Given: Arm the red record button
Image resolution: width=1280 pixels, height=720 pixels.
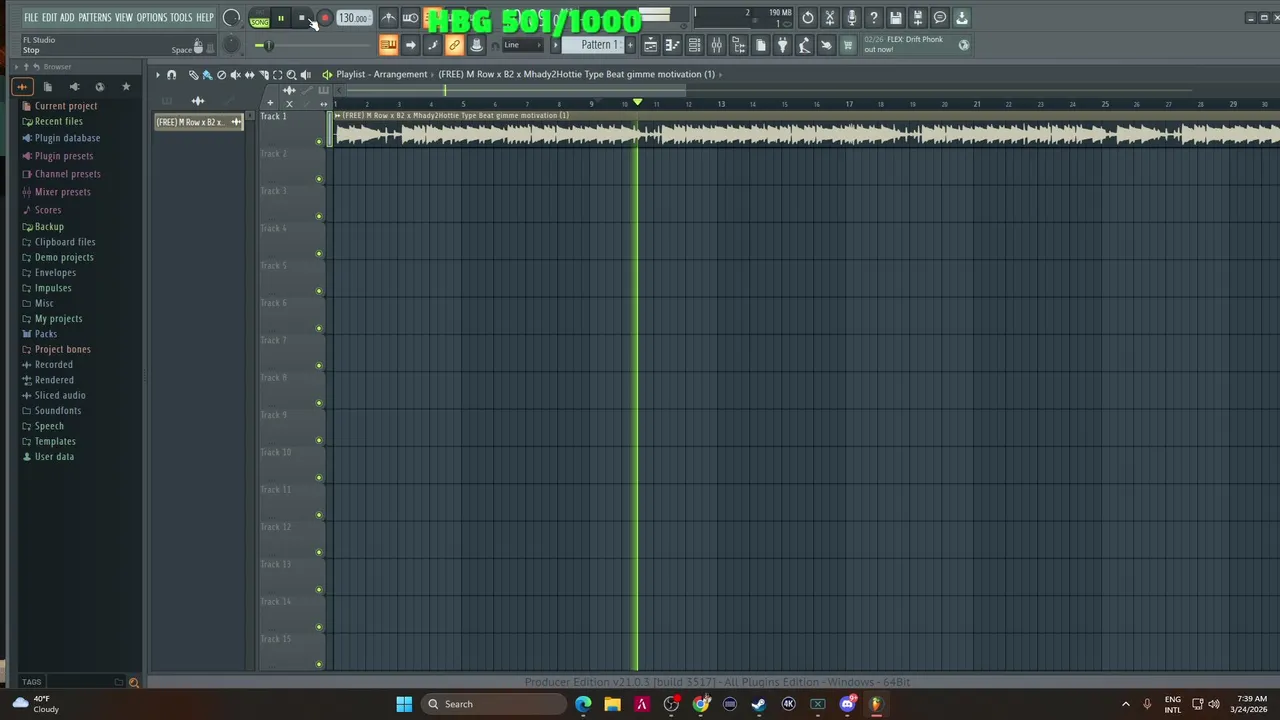Looking at the screenshot, I should [x=324, y=18].
